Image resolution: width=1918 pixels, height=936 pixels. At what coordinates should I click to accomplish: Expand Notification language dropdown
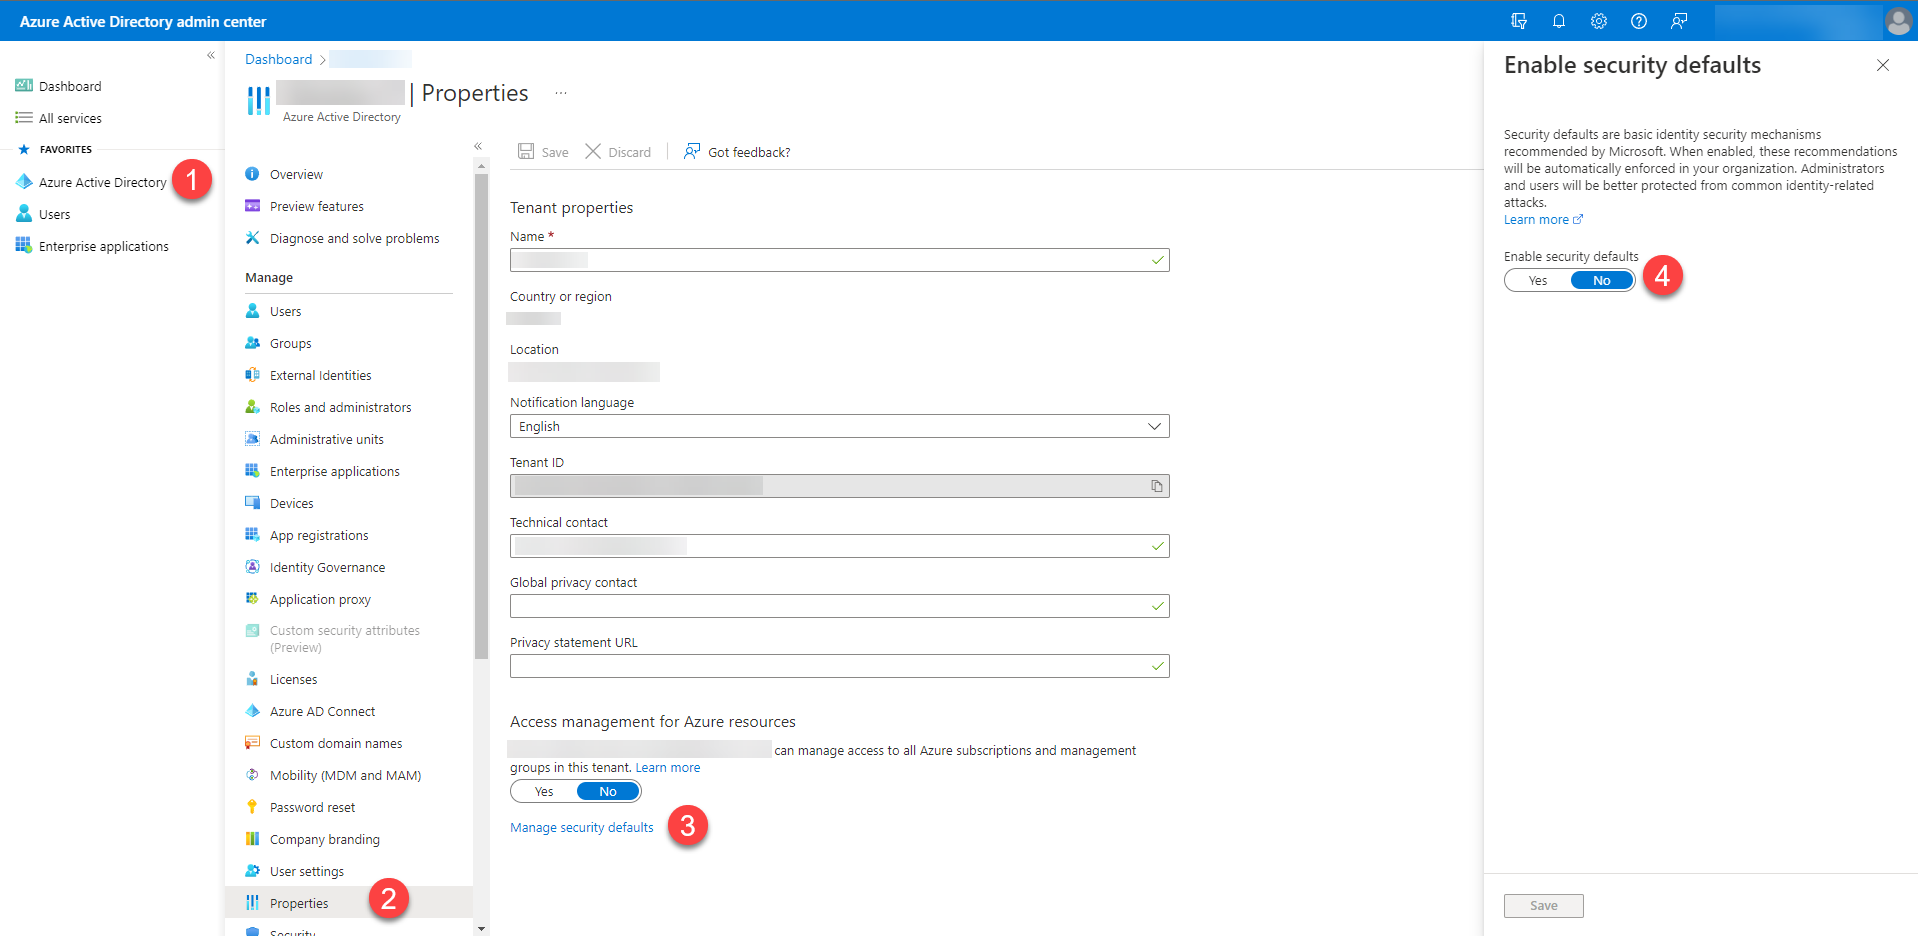point(840,426)
